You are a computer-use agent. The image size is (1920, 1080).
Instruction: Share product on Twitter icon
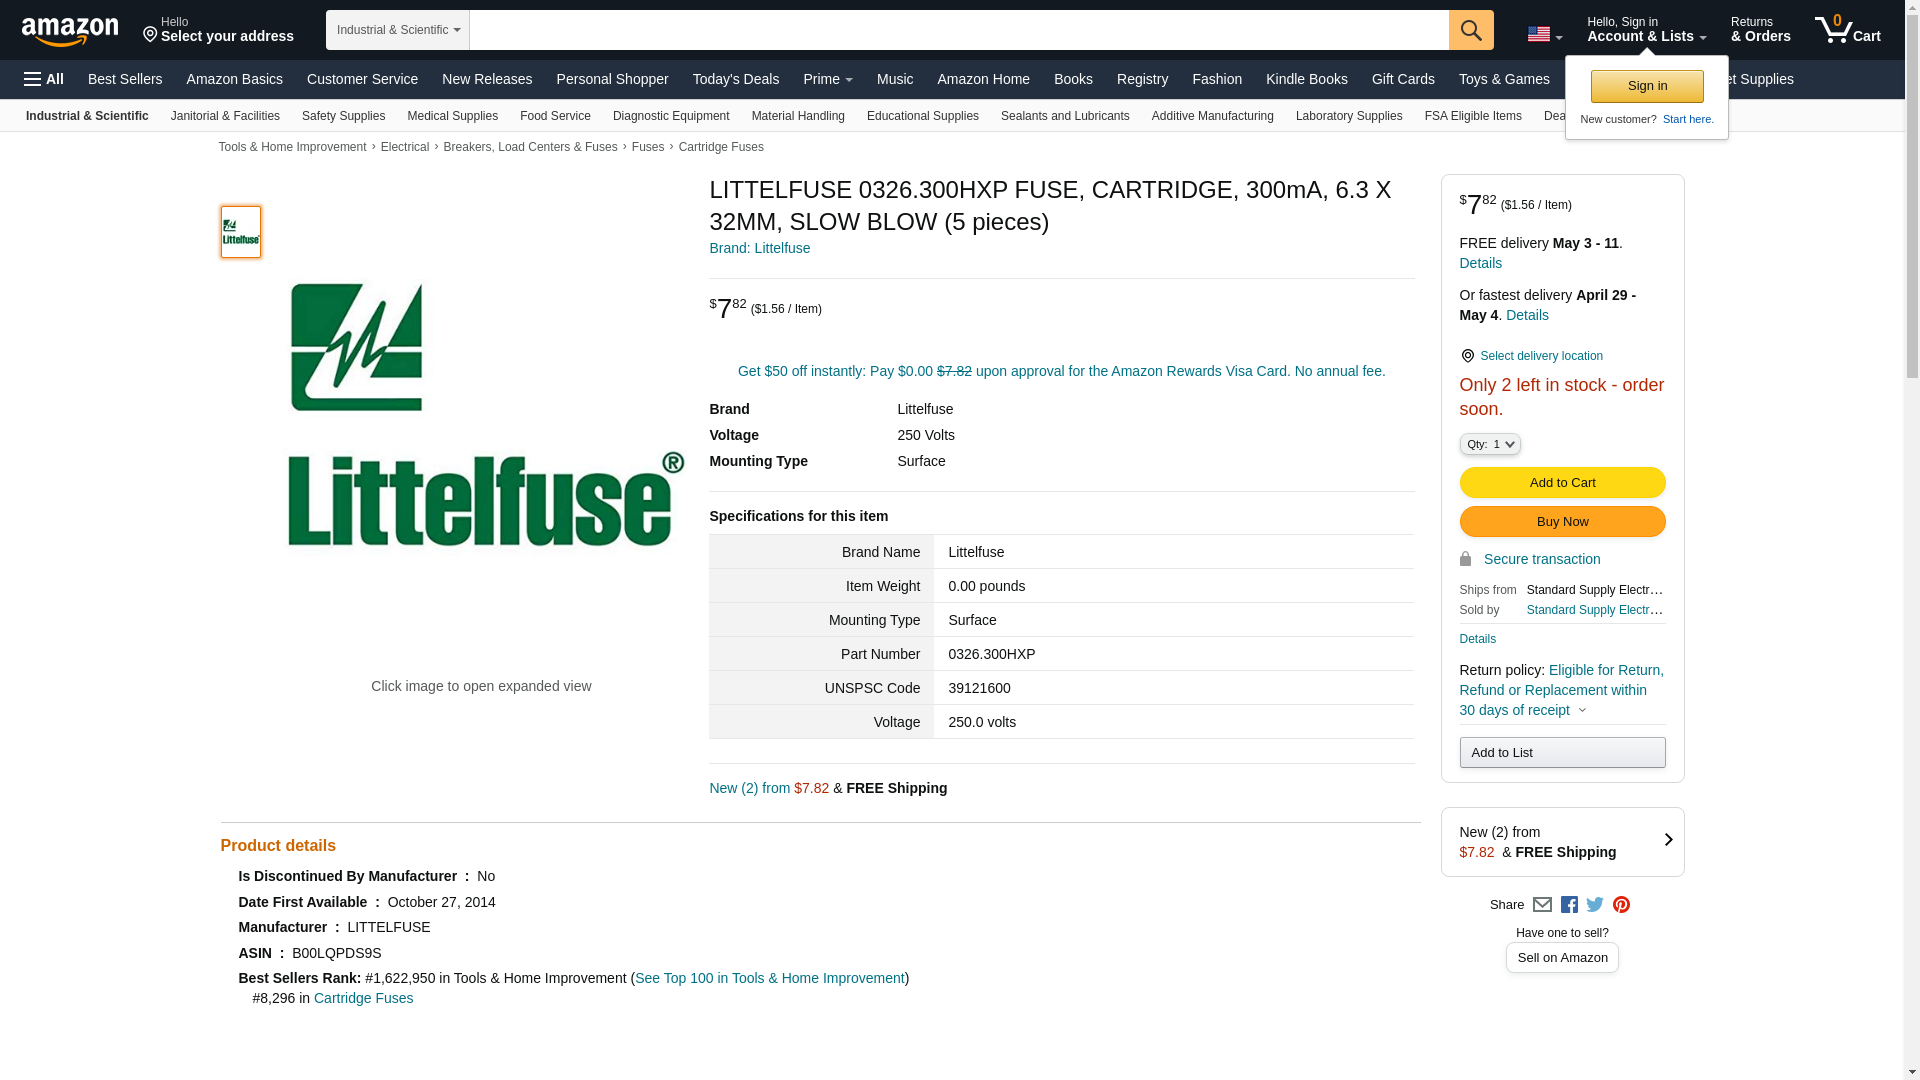point(1595,905)
